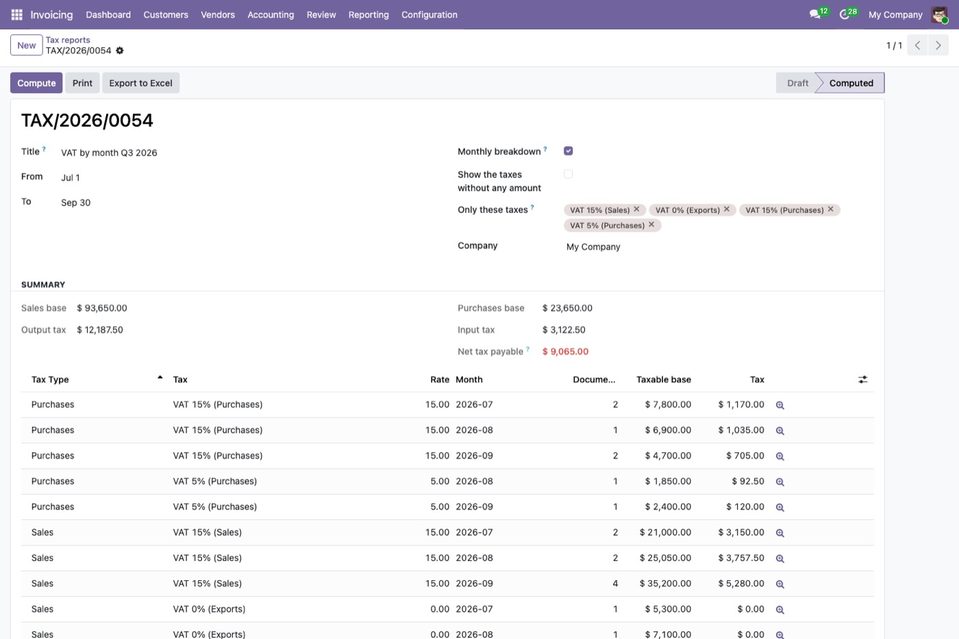
Task: Inspect details for Exports 0% 2026-07 row
Action: [780, 610]
